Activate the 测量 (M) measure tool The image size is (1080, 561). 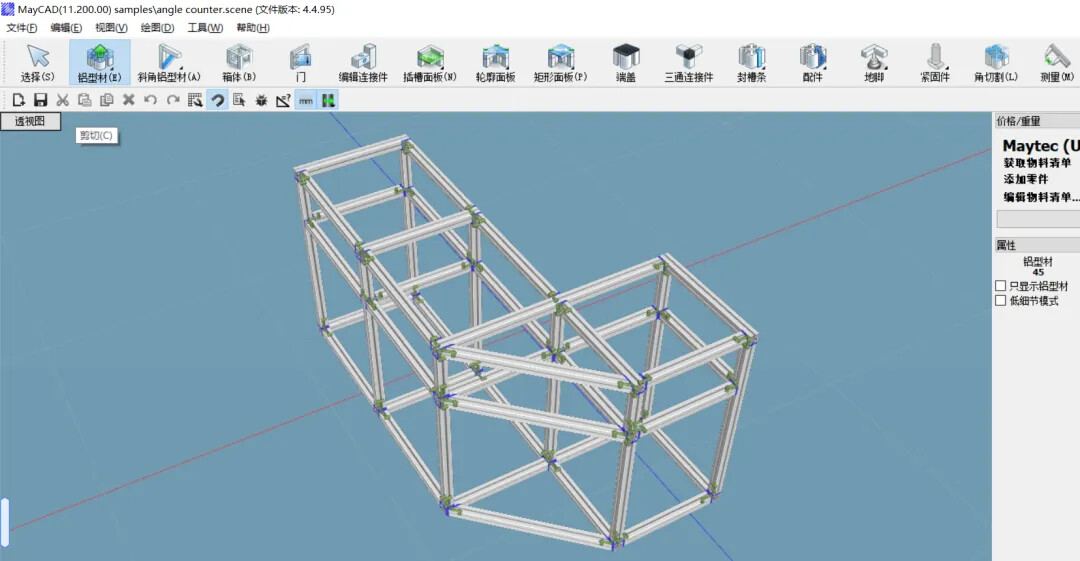pyautogui.click(x=1056, y=62)
